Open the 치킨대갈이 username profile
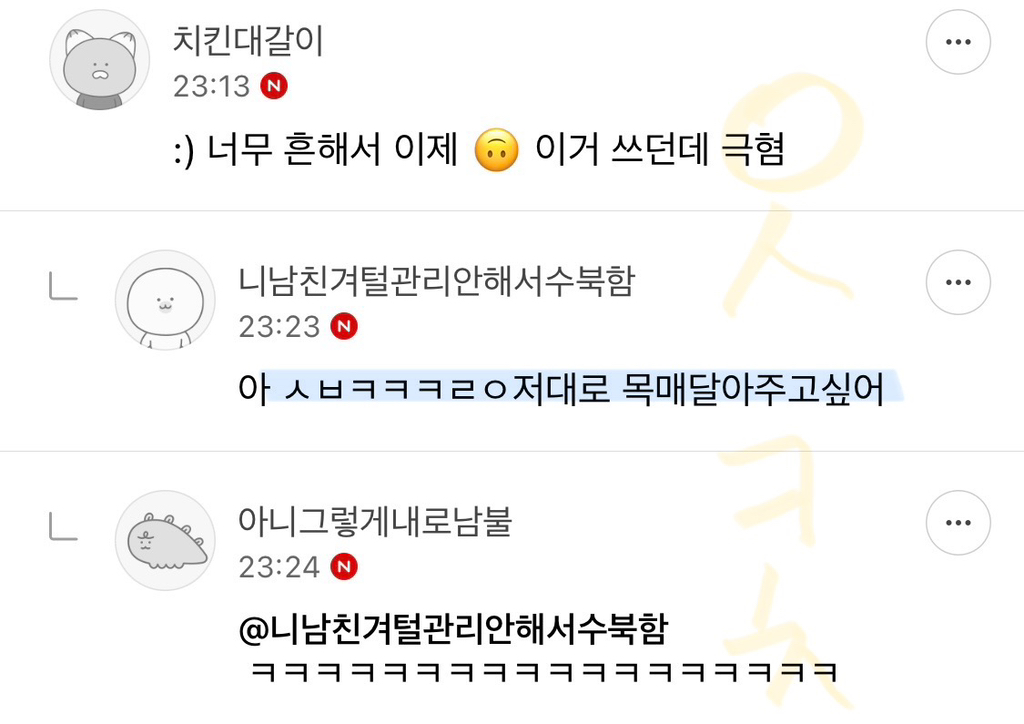The height and width of the screenshot is (724, 1024). coord(248,41)
